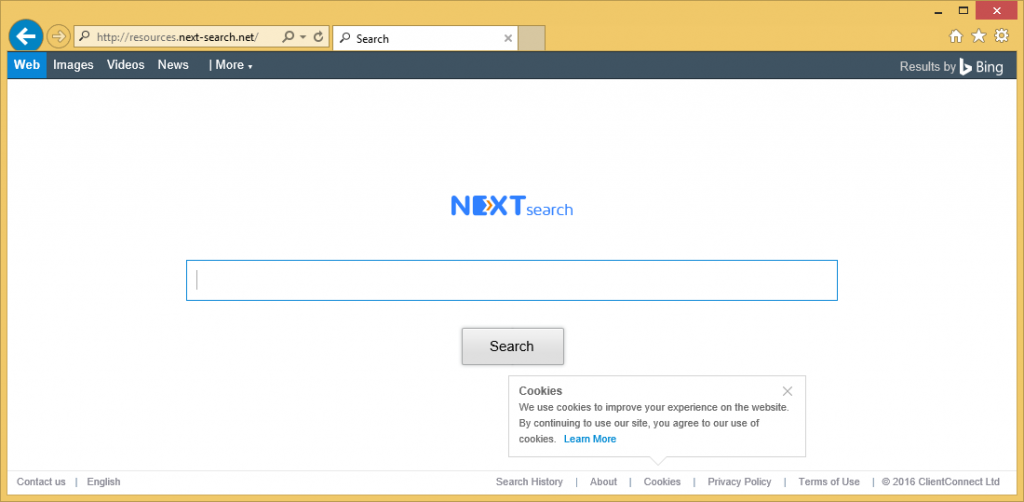Switch to Videos search category
The height and width of the screenshot is (502, 1024).
(125, 65)
